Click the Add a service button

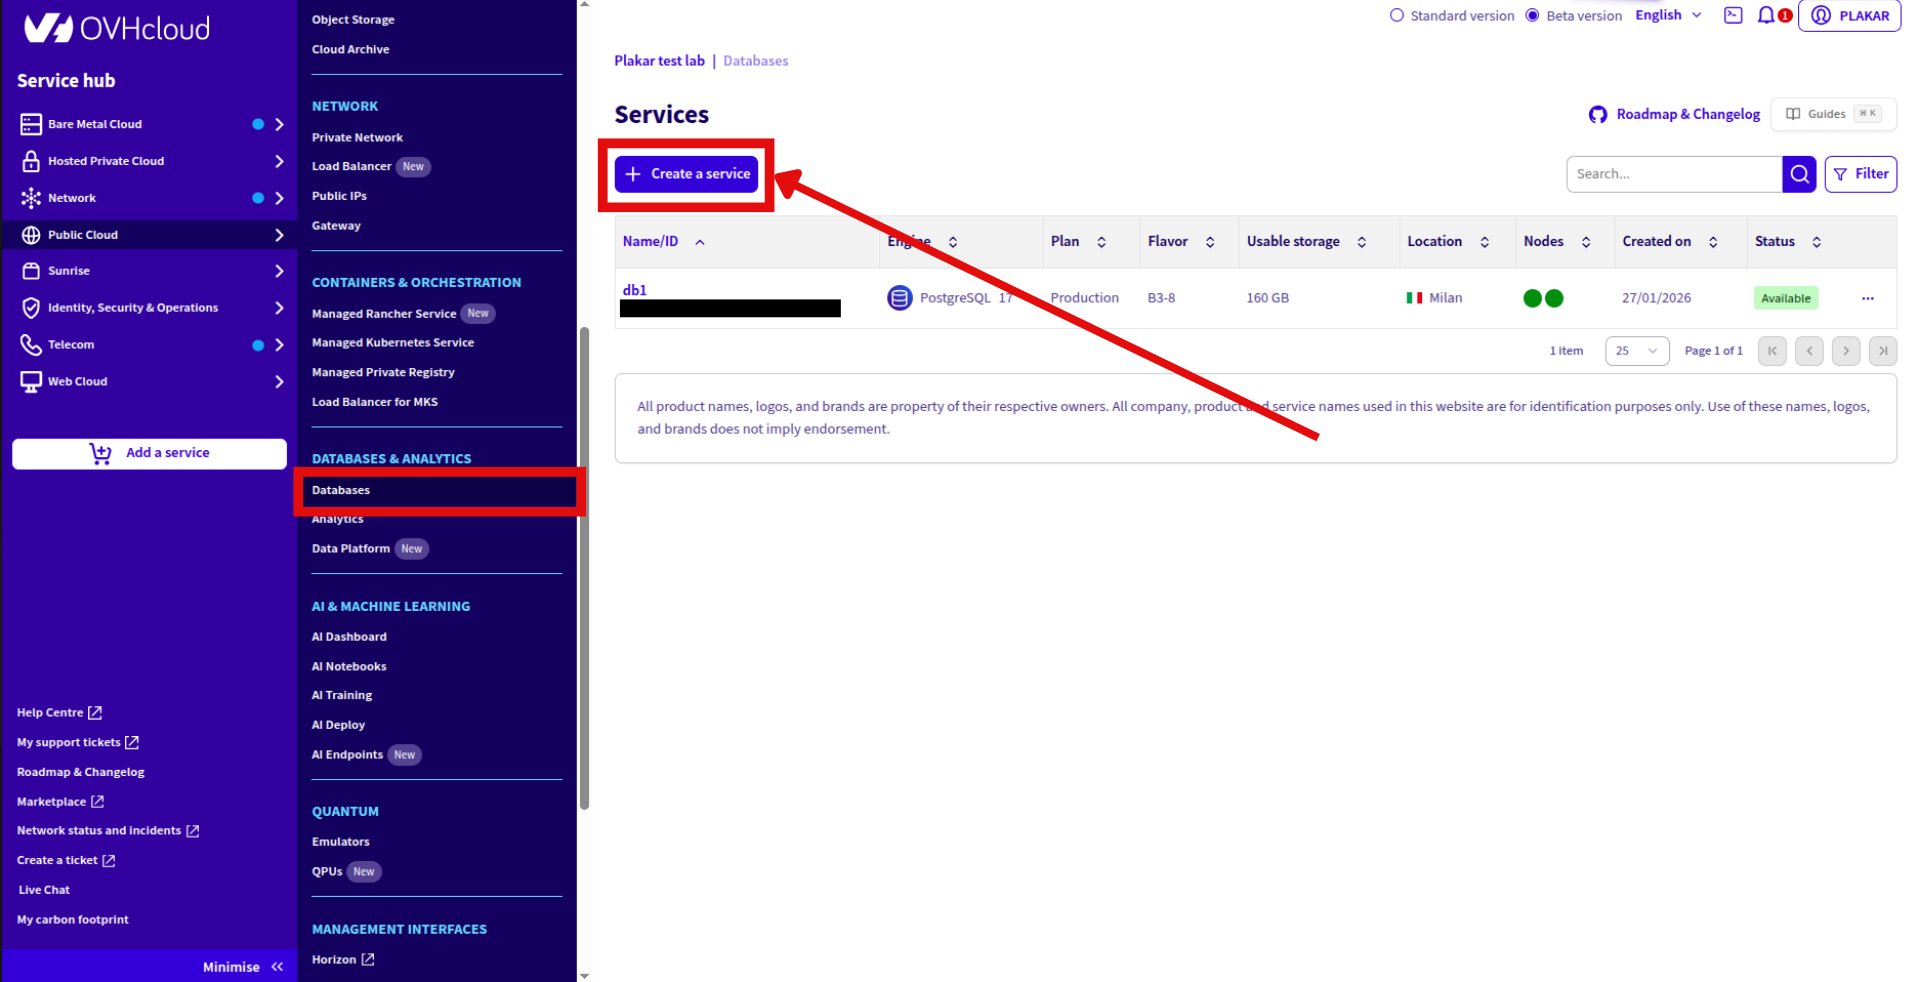149,453
